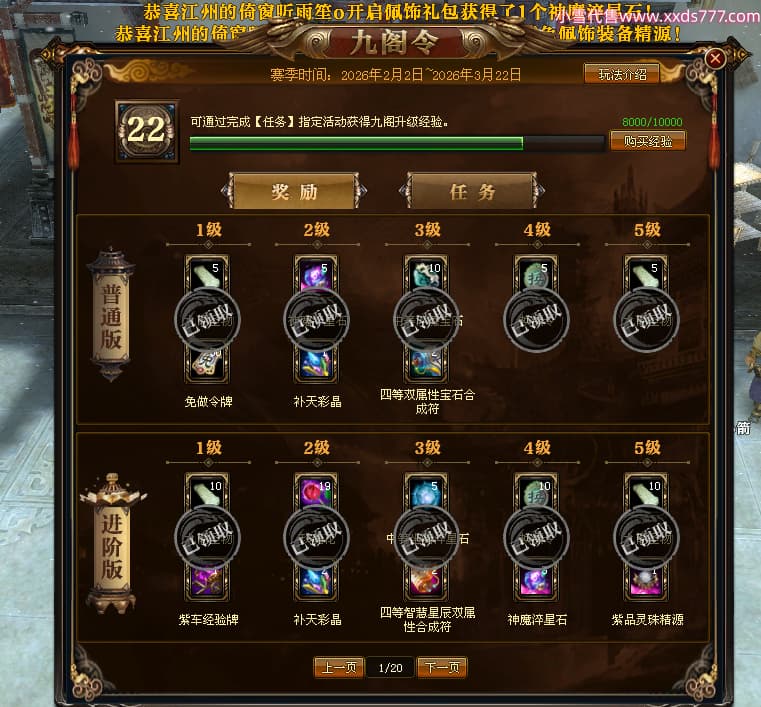The width and height of the screenshot is (761, 707).
Task: Click the top jade item in 普通版 level 4
Action: (x=536, y=274)
